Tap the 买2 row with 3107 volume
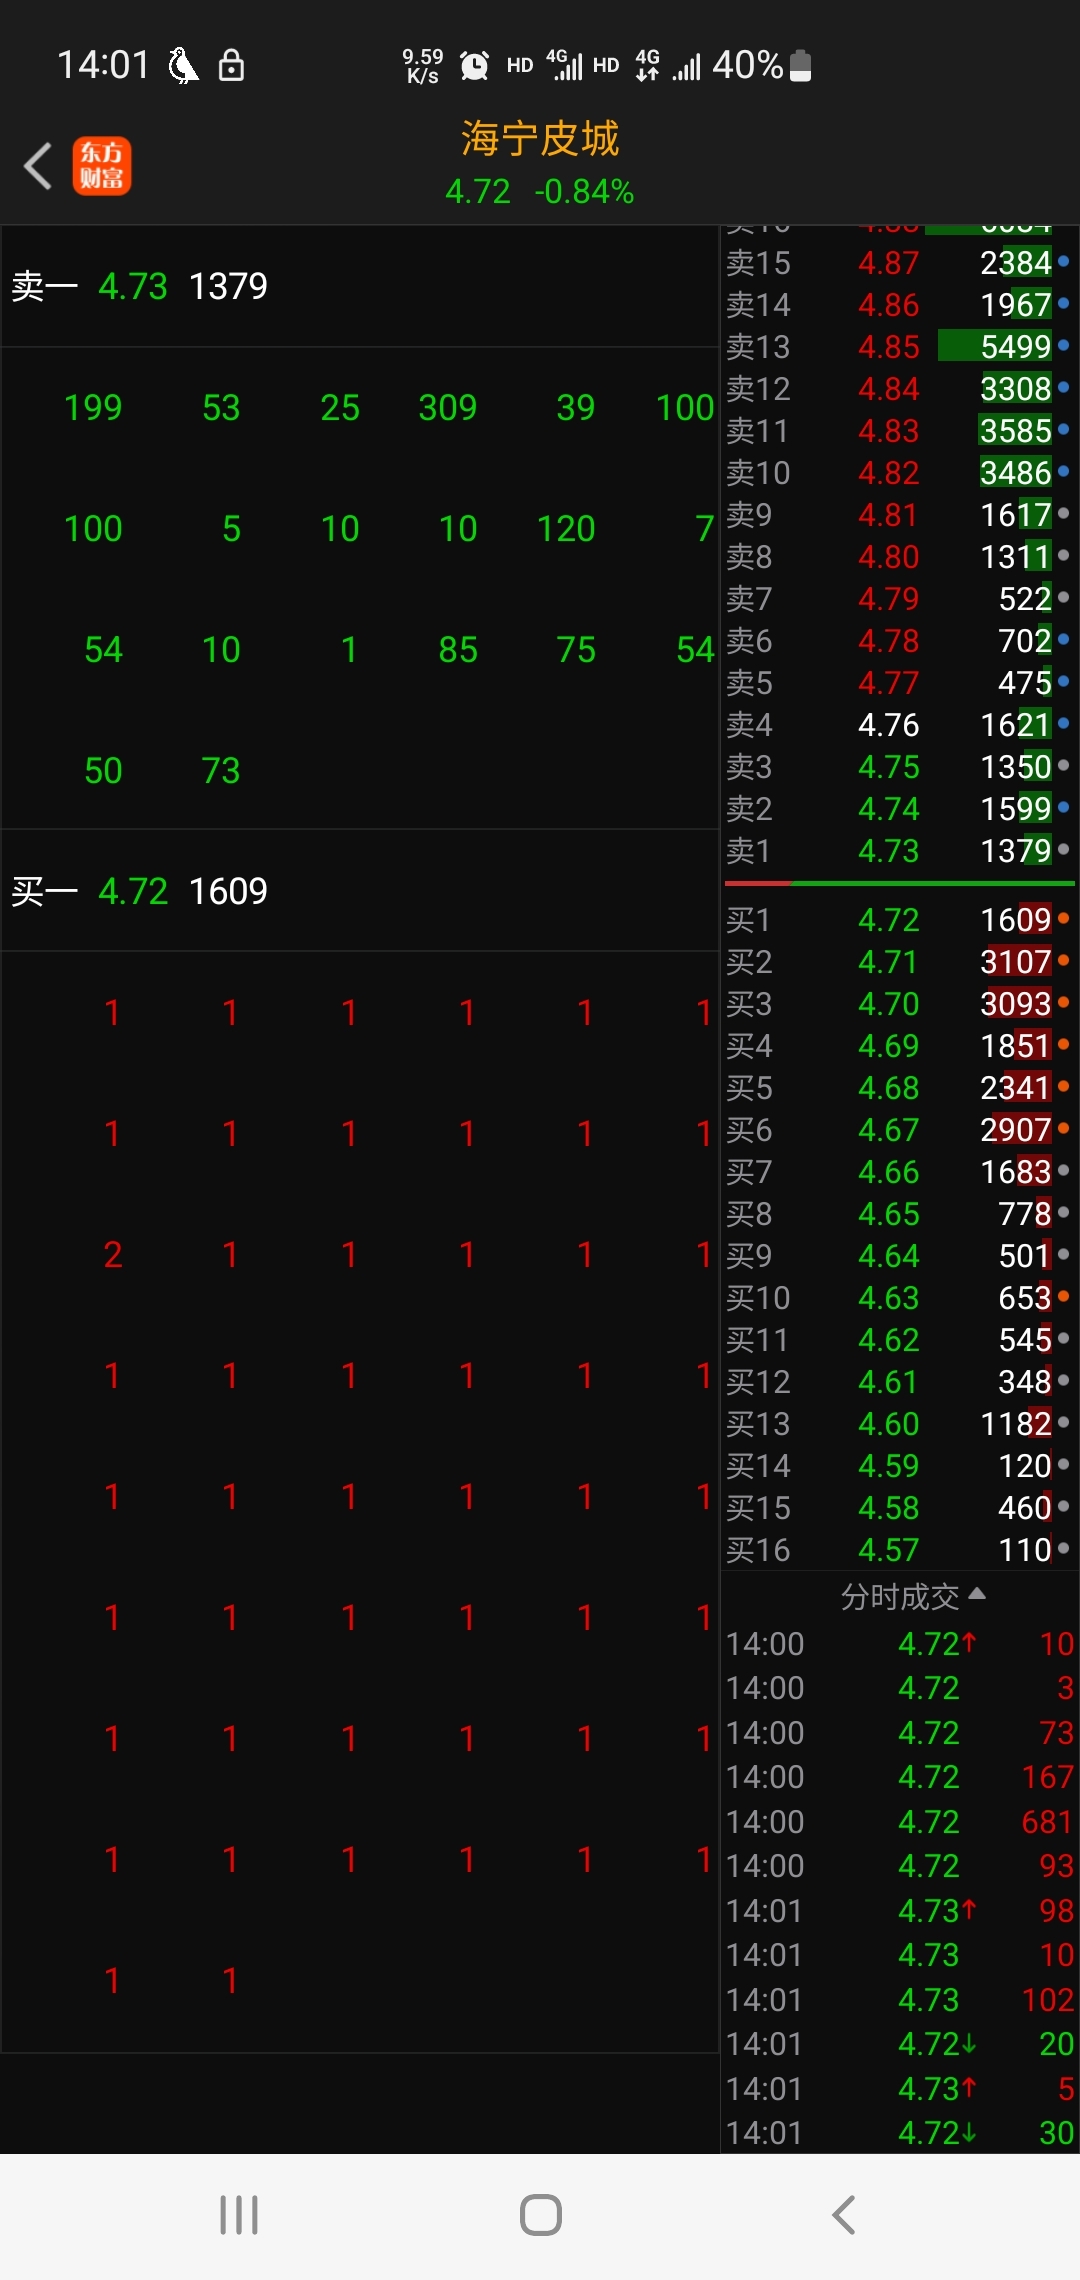1080x2280 pixels. tap(898, 962)
